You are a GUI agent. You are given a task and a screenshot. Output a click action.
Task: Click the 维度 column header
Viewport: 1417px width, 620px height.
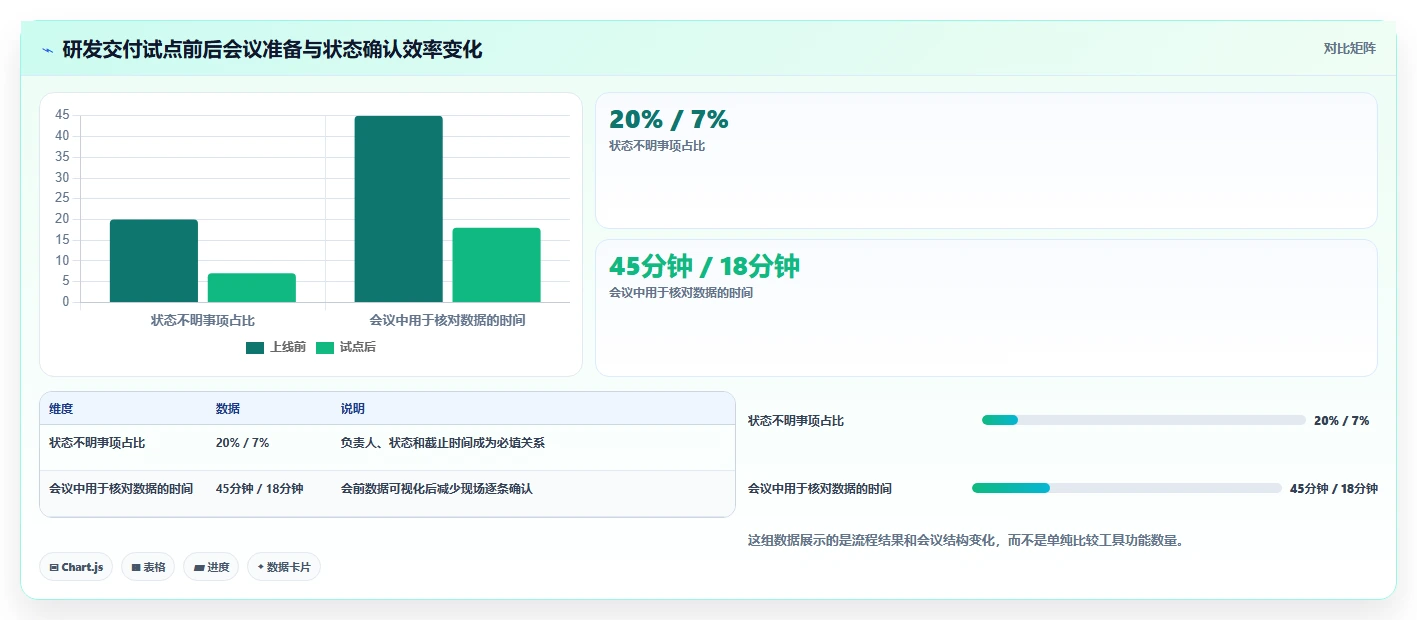coord(61,409)
